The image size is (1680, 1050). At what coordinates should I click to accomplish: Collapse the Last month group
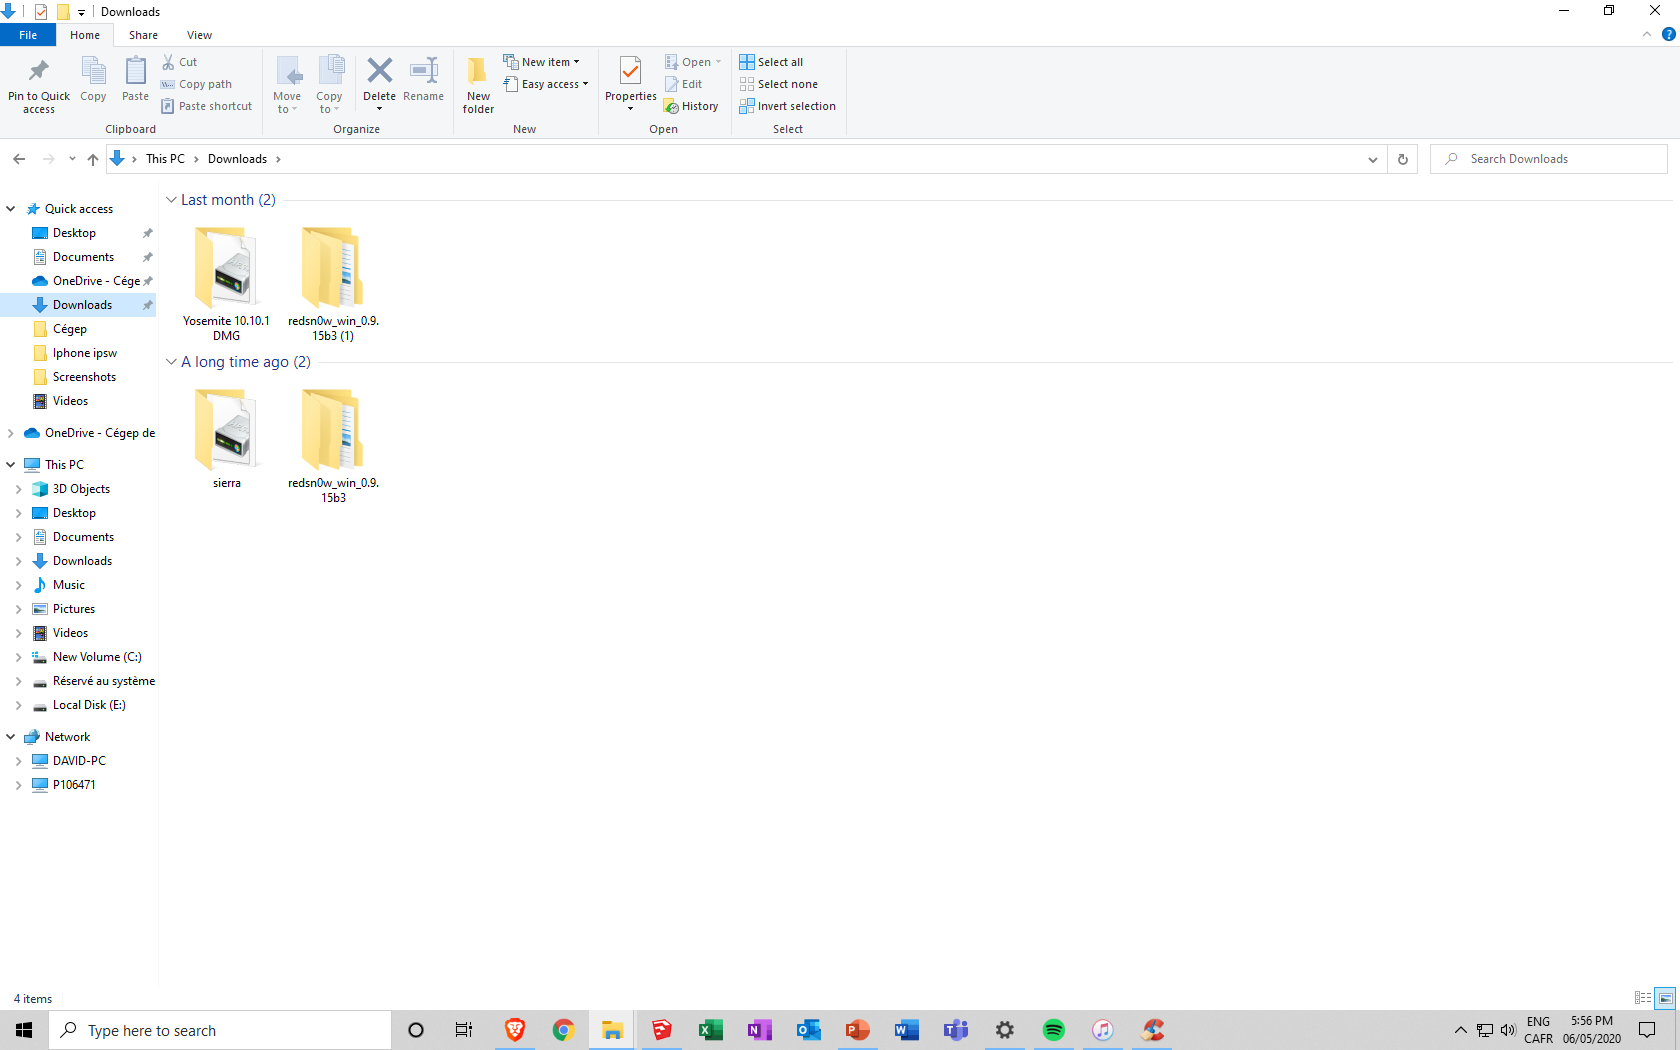point(171,200)
